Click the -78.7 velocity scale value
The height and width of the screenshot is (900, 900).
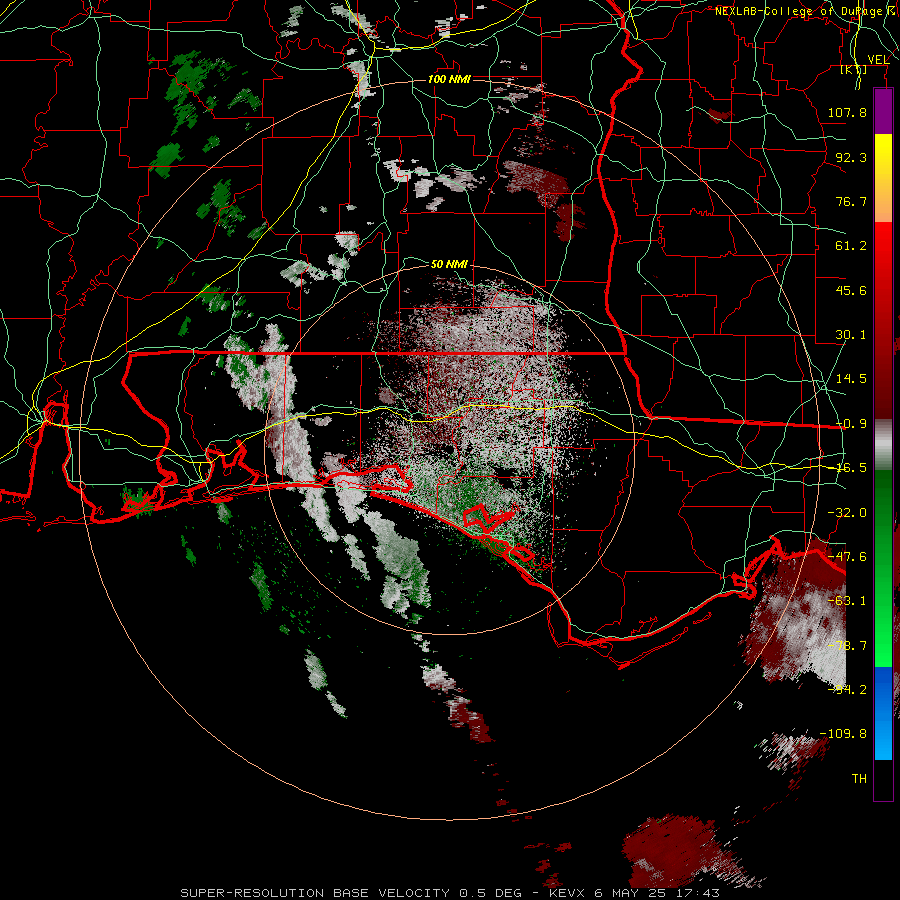coord(847,646)
